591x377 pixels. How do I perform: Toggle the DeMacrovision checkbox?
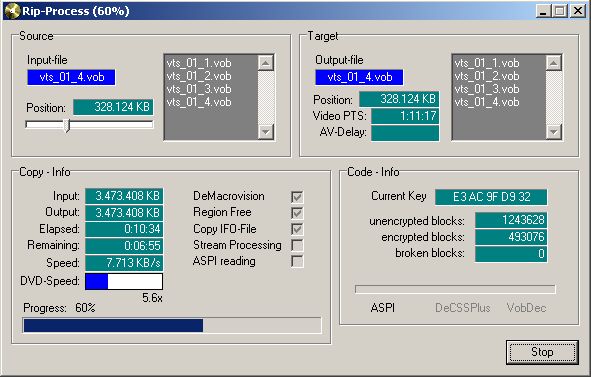coord(297,197)
